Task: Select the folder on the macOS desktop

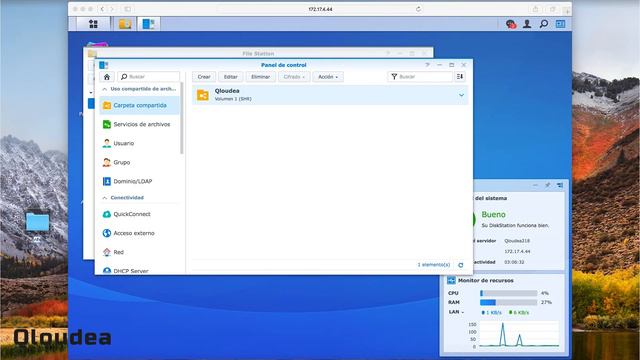Action: point(37,222)
